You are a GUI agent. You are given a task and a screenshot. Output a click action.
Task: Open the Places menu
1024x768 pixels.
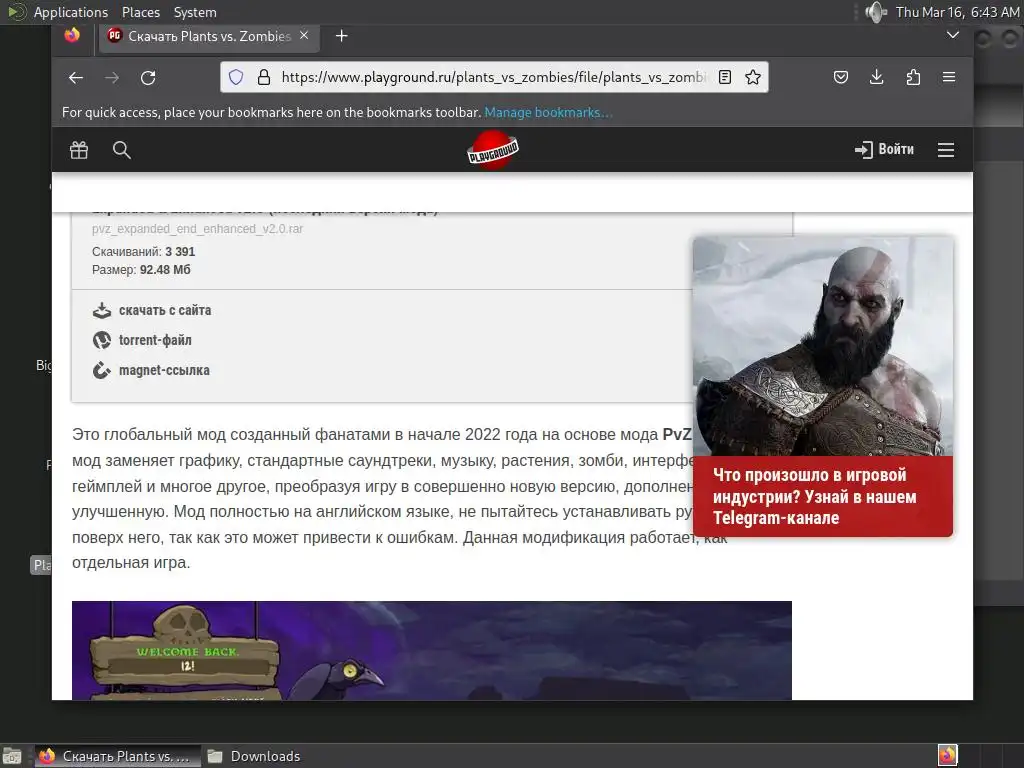pos(140,12)
